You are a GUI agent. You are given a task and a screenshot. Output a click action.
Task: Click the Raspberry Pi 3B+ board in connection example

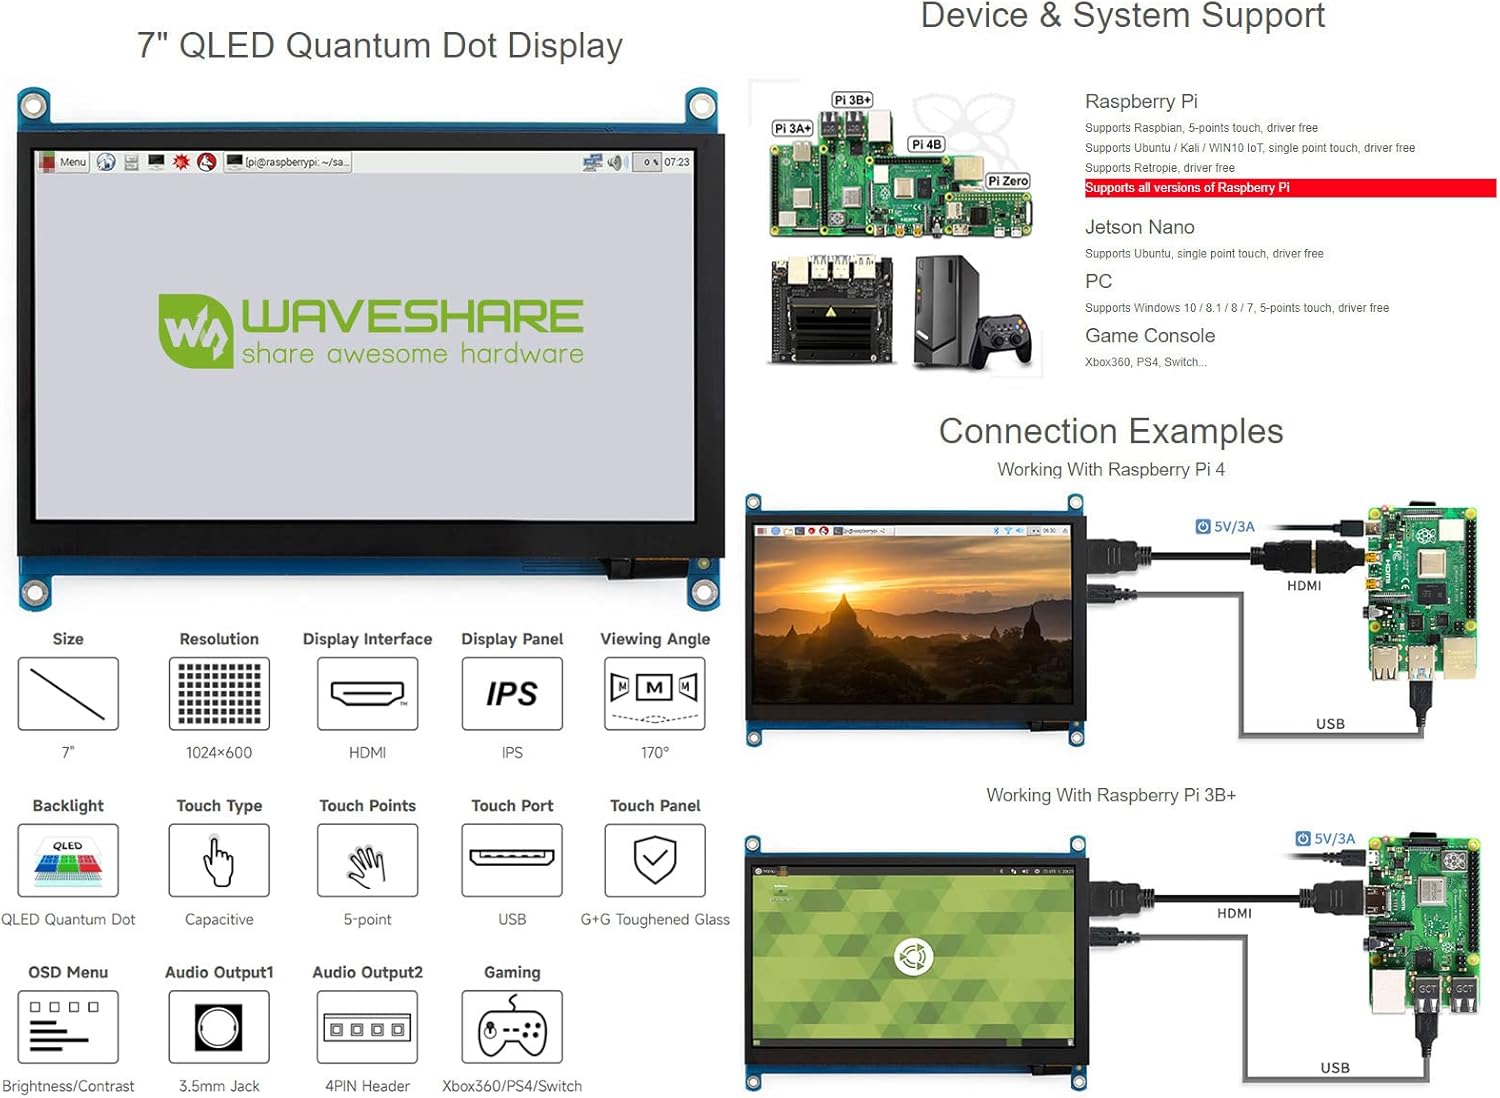click(1424, 925)
